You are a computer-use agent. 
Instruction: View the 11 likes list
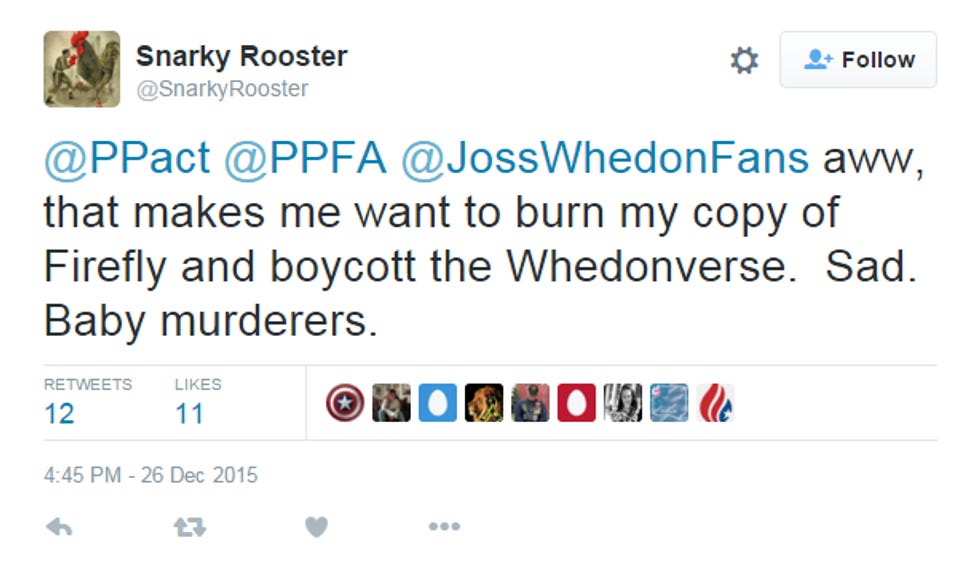pyautogui.click(x=198, y=402)
